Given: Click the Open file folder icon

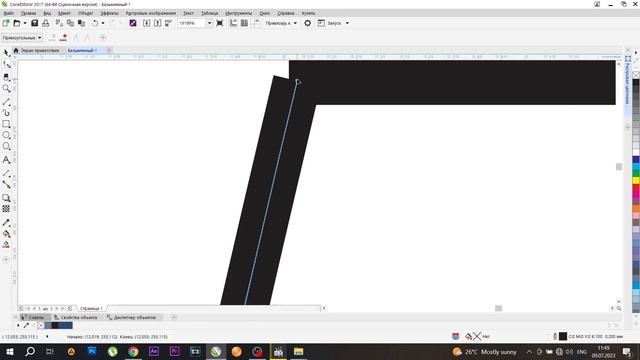Looking at the screenshot, I should coord(17,23).
